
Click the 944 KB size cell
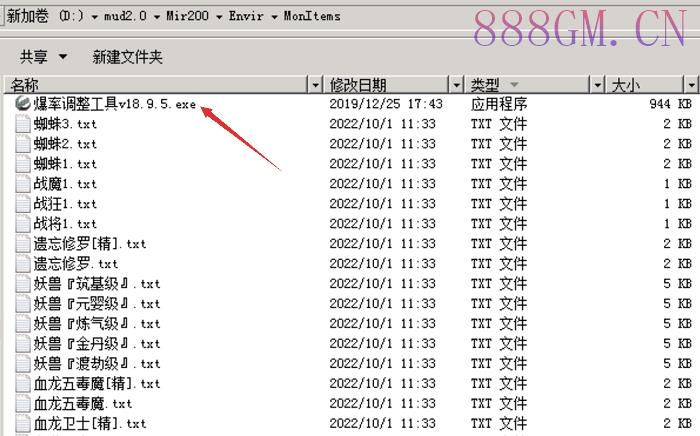point(671,104)
